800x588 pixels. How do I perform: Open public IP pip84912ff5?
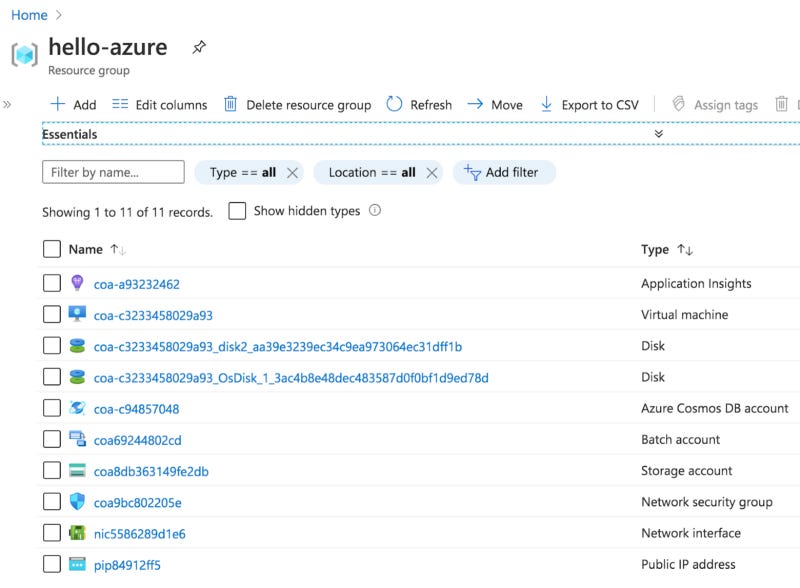tap(127, 565)
